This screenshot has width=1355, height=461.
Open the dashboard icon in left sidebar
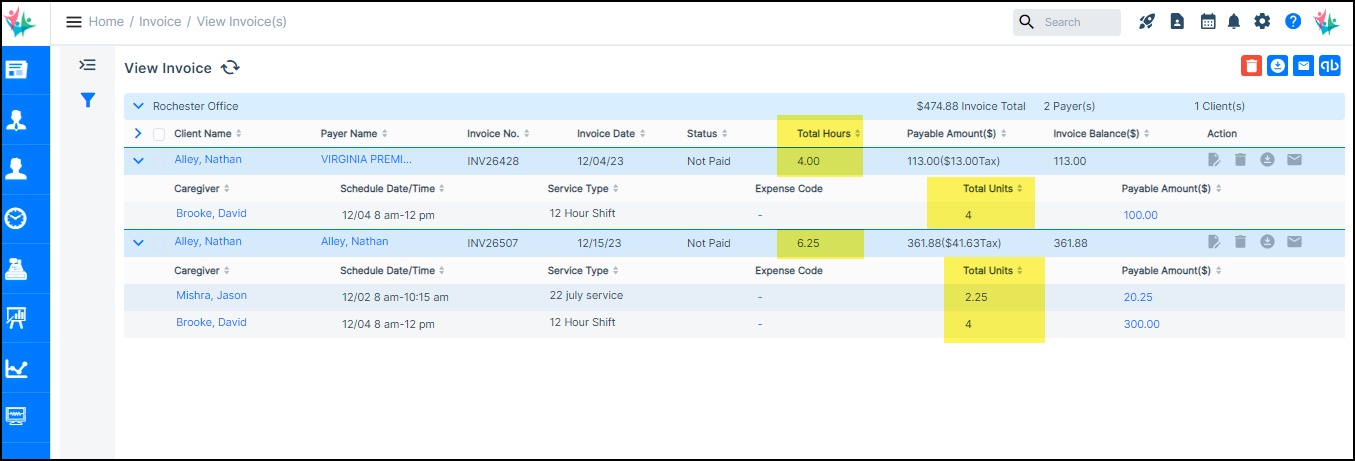coord(17,70)
